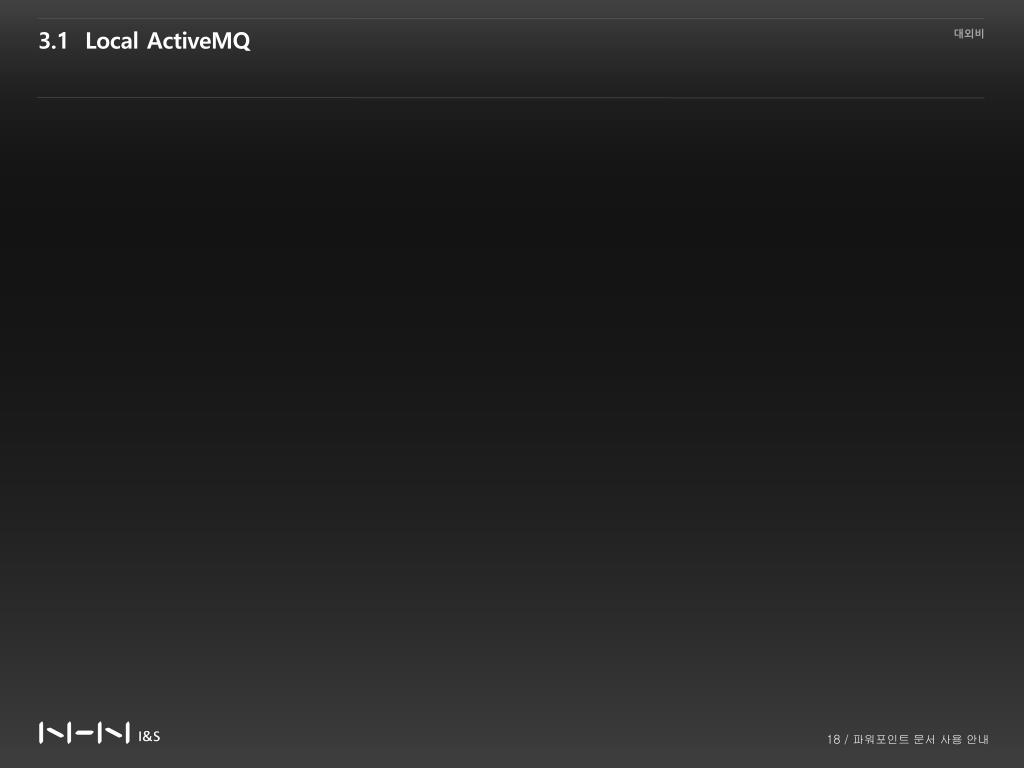
Task: Click the section number 3.1
Action: pos(53,40)
